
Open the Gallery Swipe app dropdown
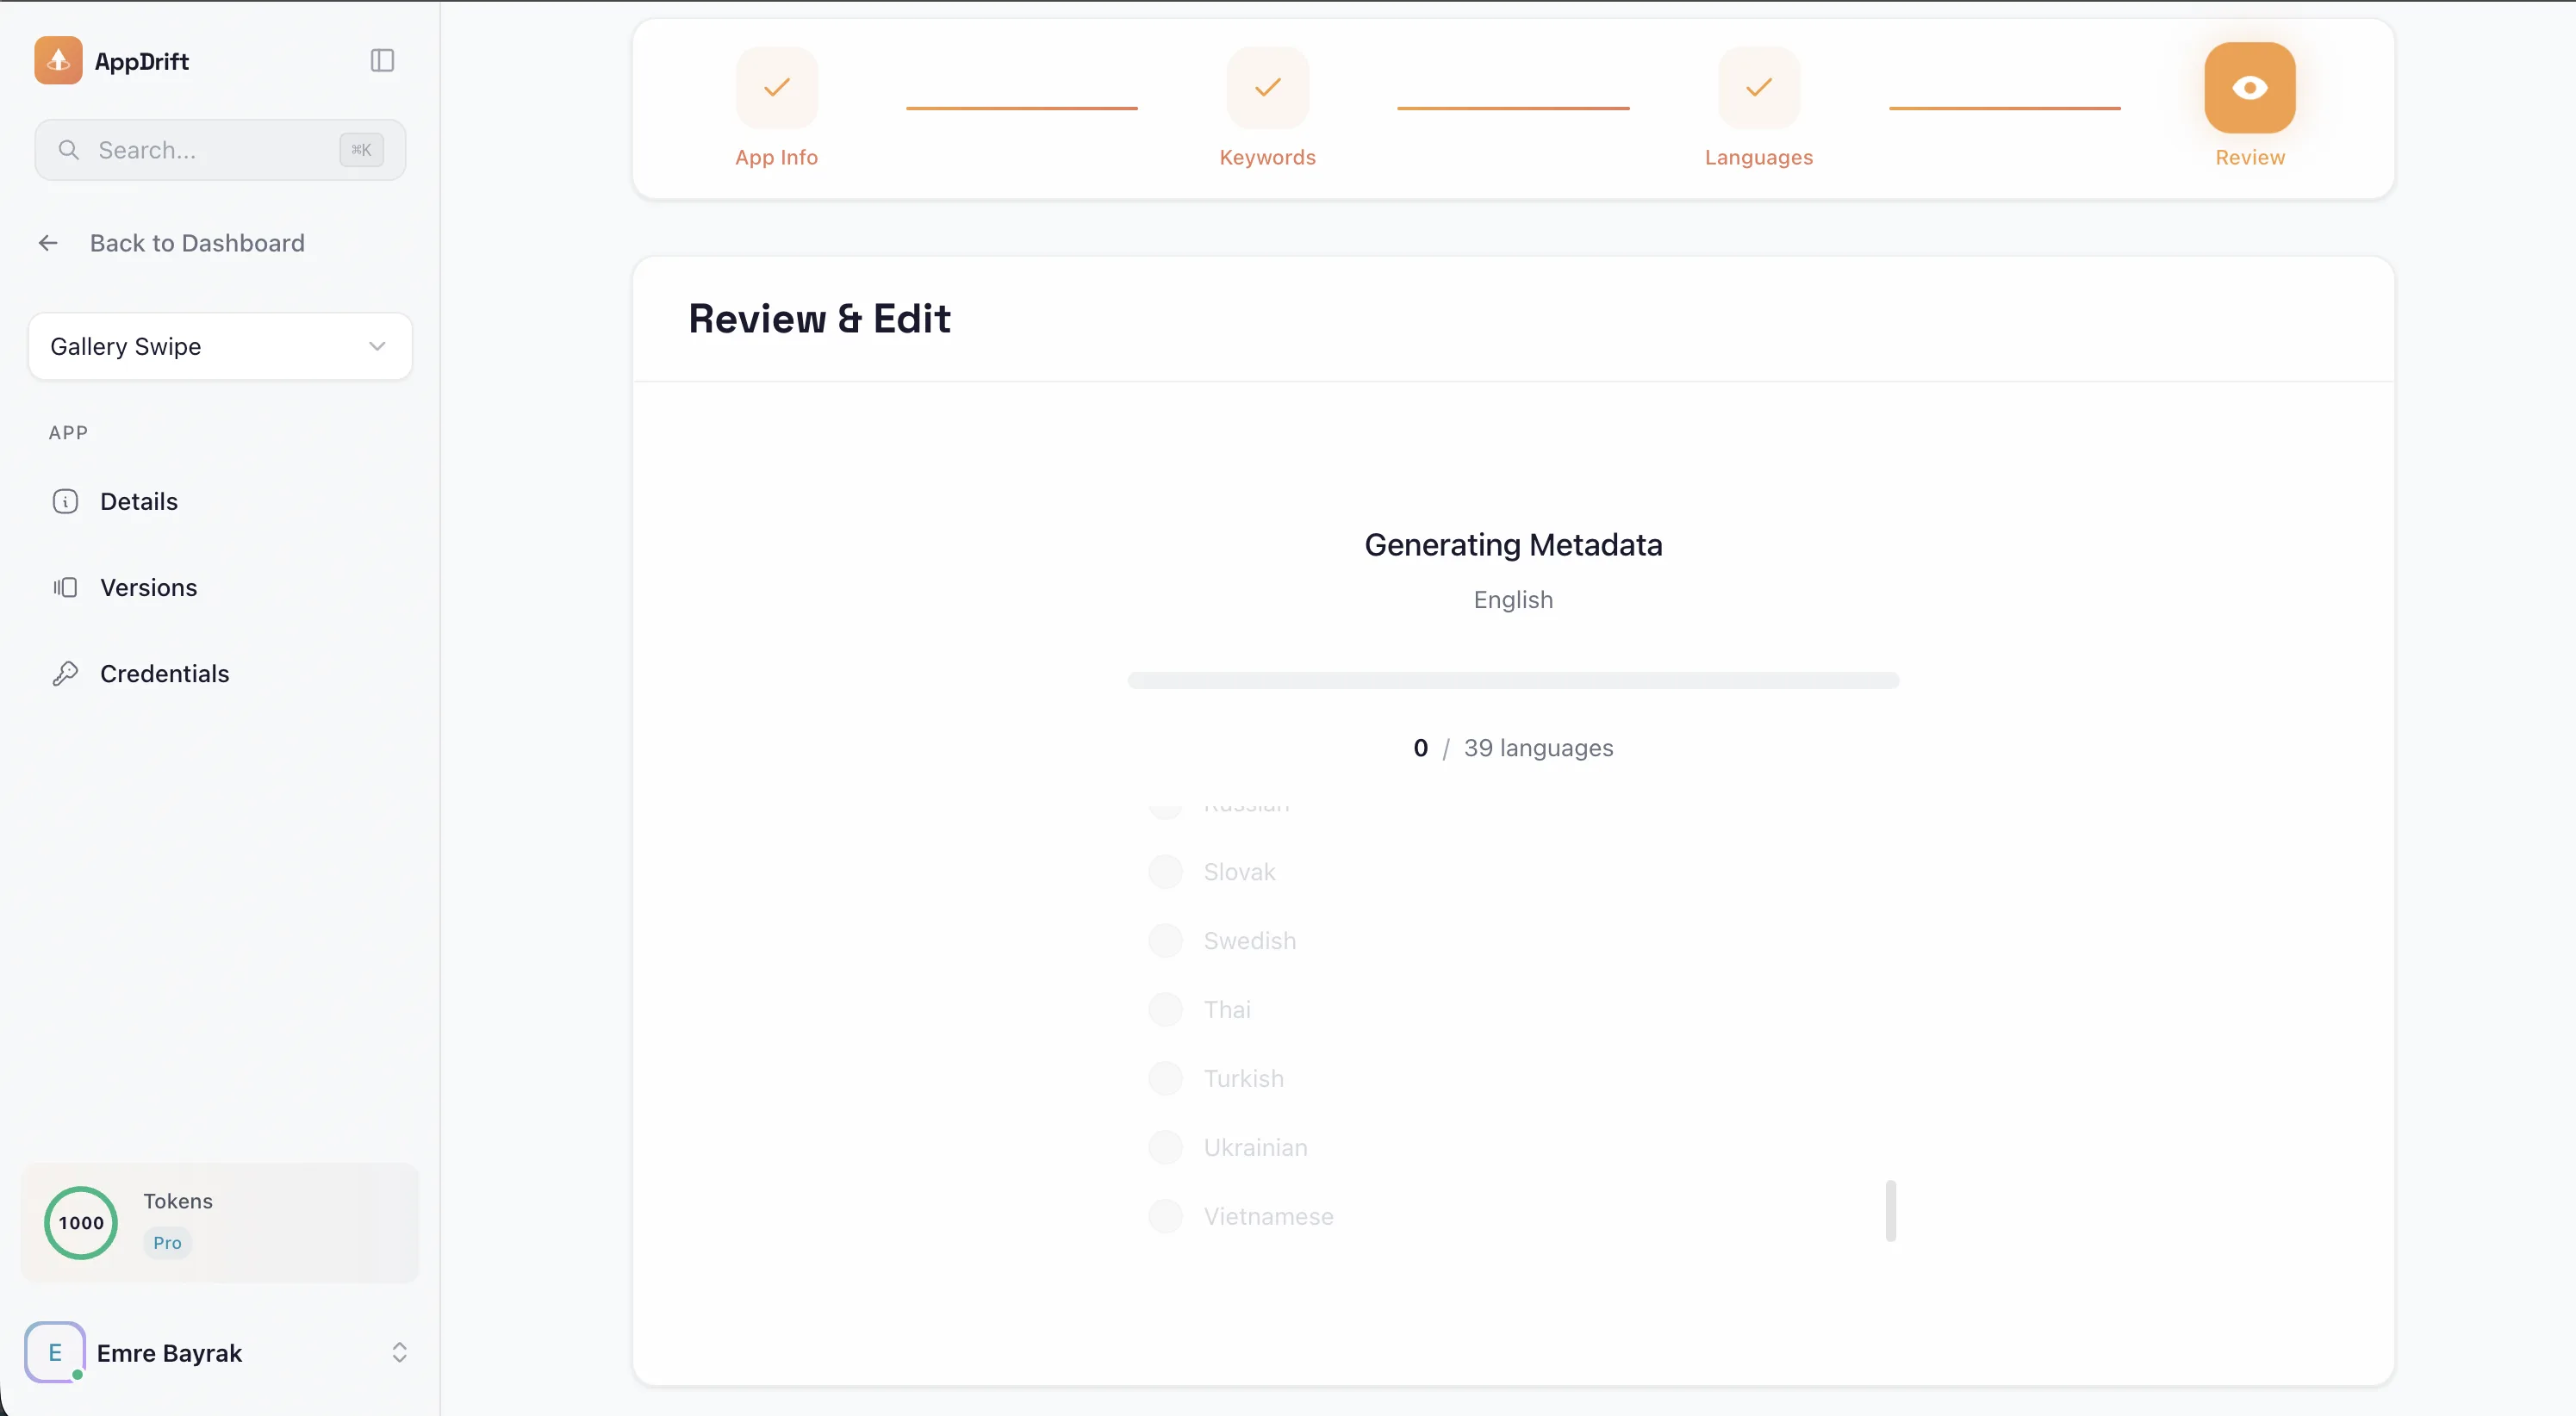coord(220,346)
